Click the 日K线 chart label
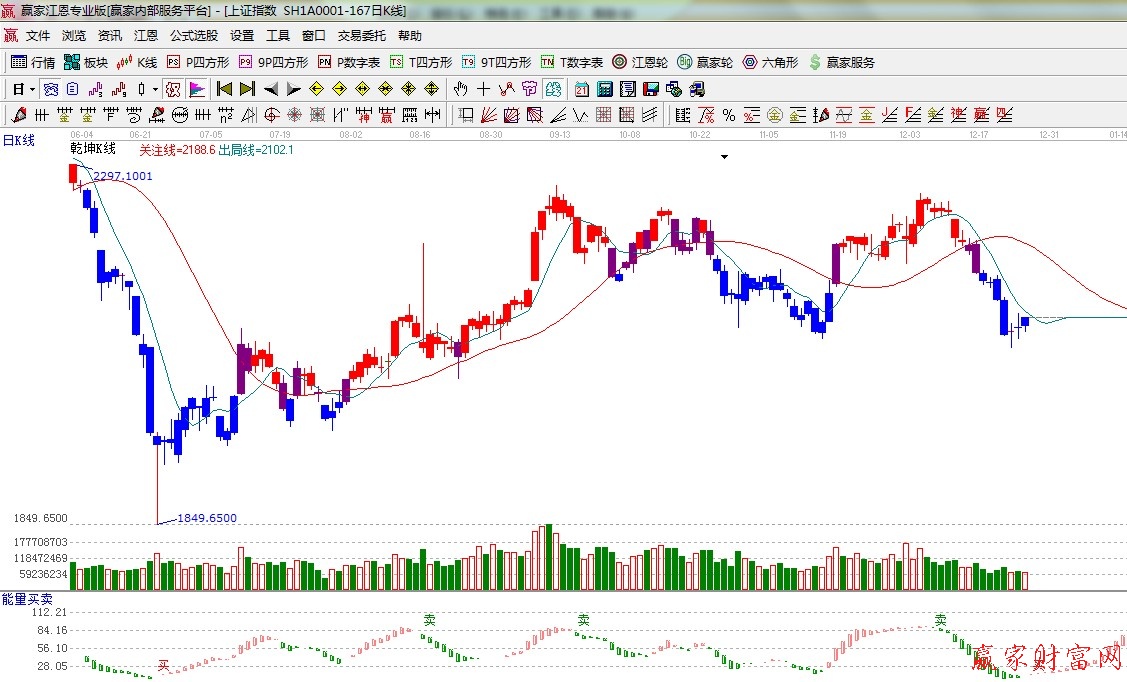The width and height of the screenshot is (1127, 682). pyautogui.click(x=18, y=141)
